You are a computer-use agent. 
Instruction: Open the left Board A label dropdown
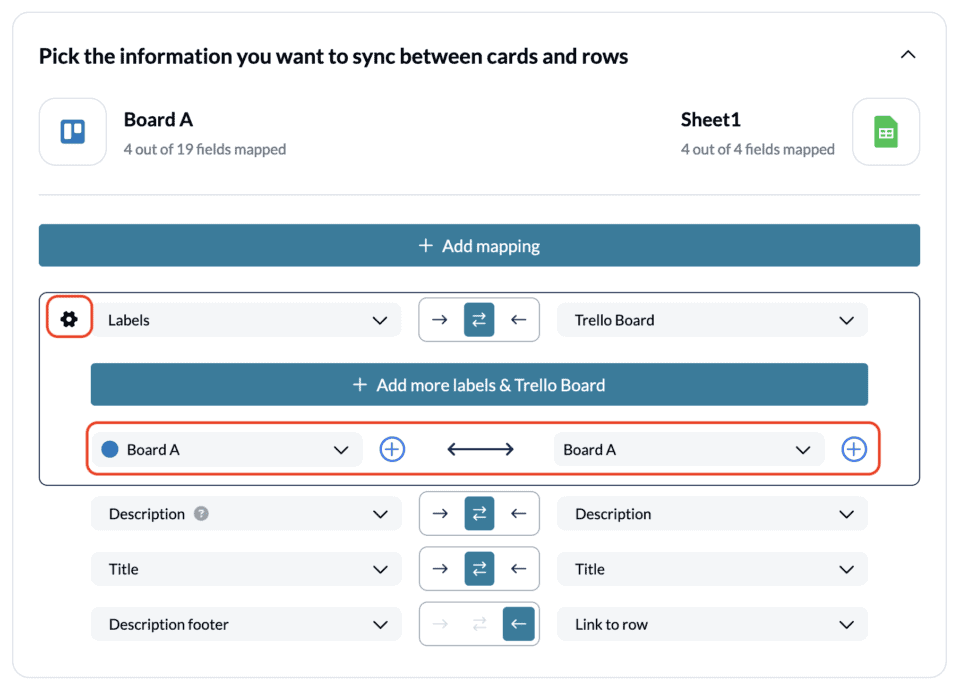(x=227, y=450)
